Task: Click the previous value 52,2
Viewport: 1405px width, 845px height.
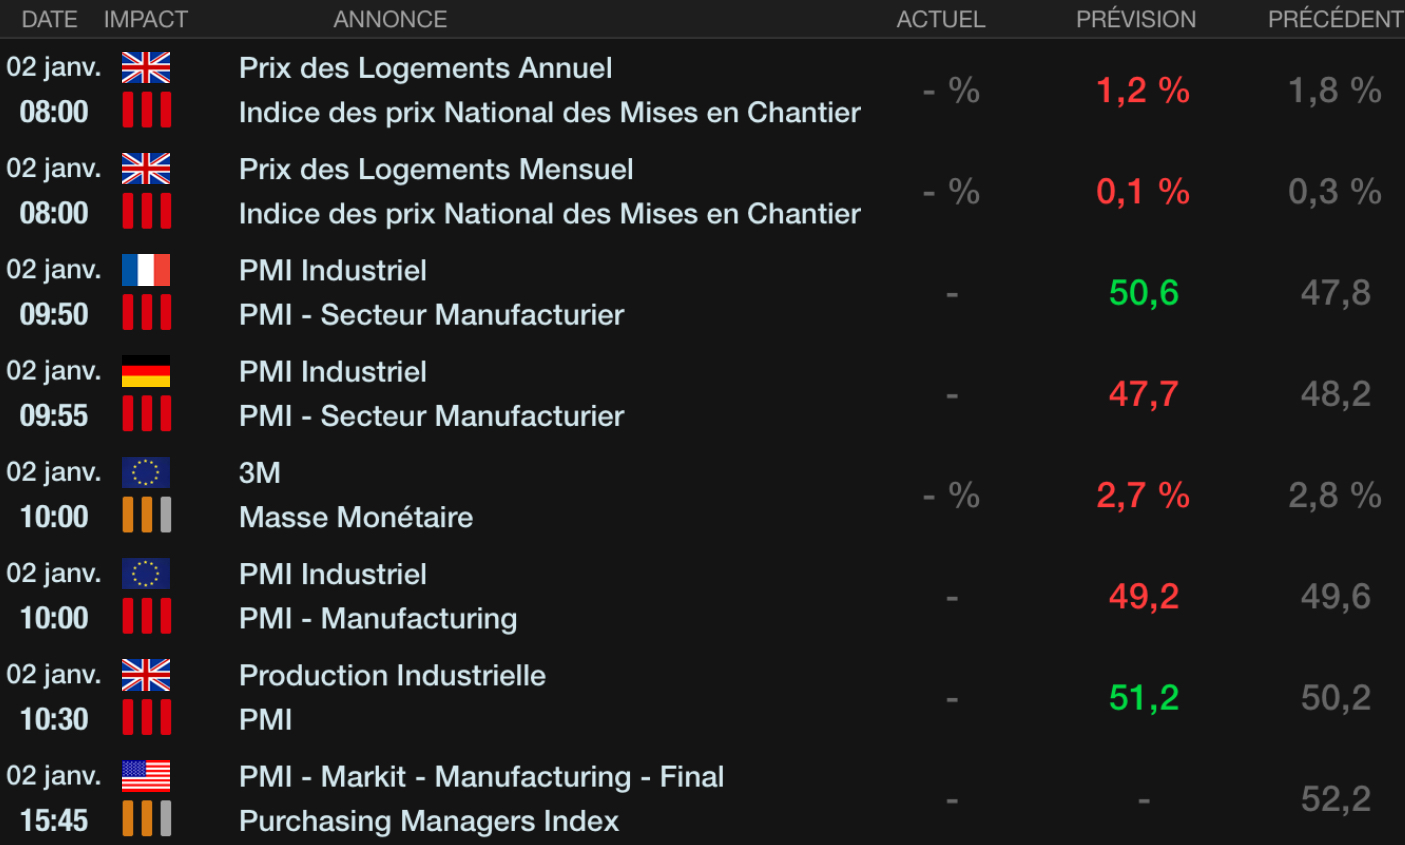Action: (x=1336, y=799)
